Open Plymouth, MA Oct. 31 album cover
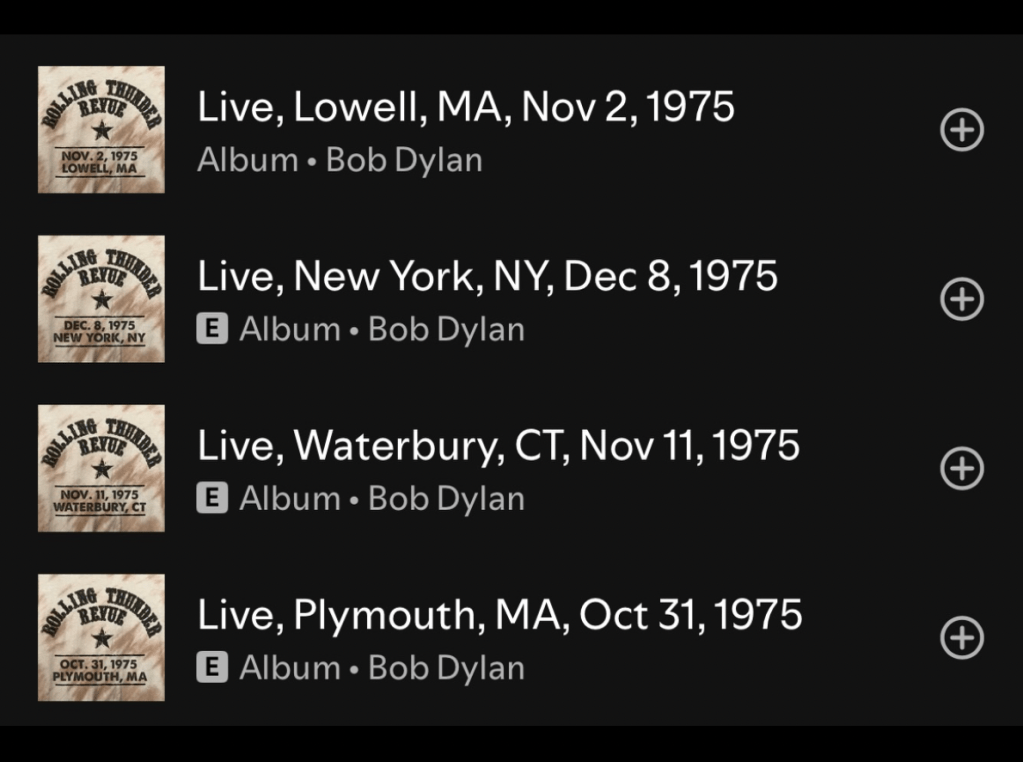Screen dimensions: 1023x762 tap(101, 638)
